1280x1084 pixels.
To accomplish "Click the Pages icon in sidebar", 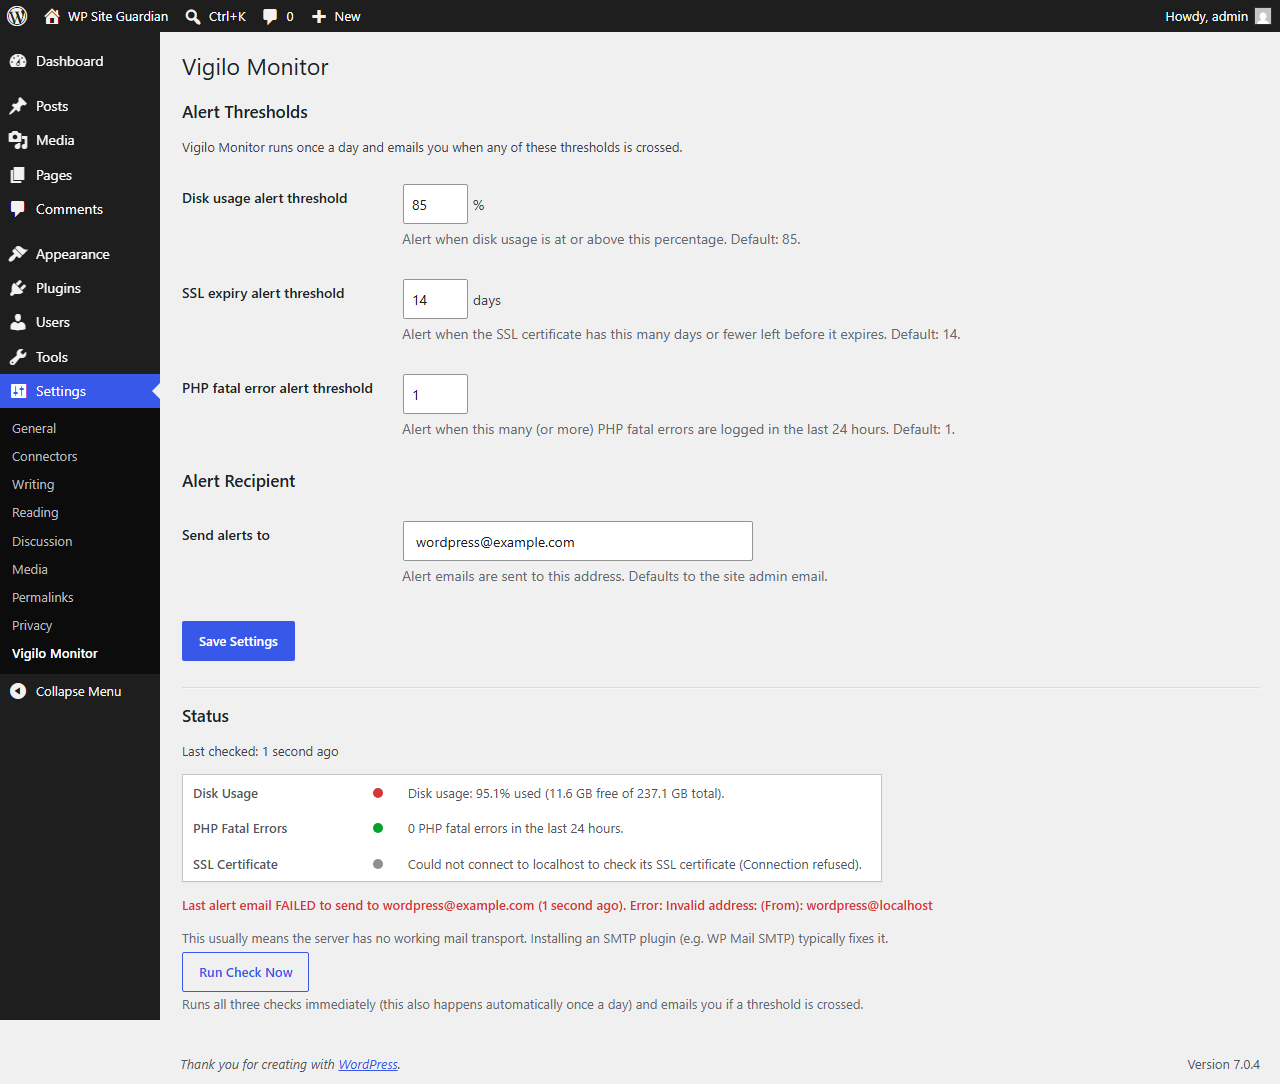I will [x=18, y=175].
